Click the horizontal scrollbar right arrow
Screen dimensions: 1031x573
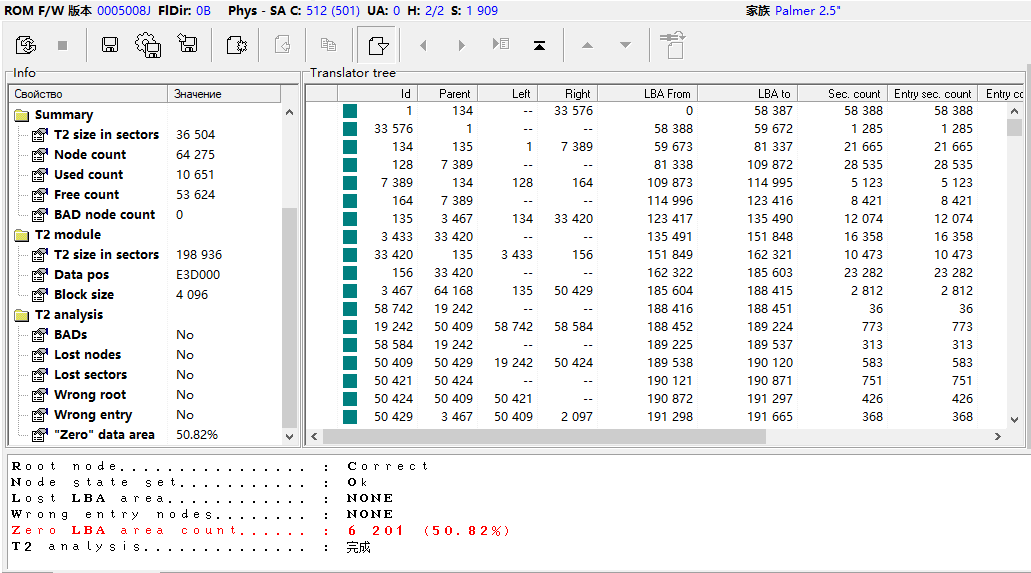point(997,436)
